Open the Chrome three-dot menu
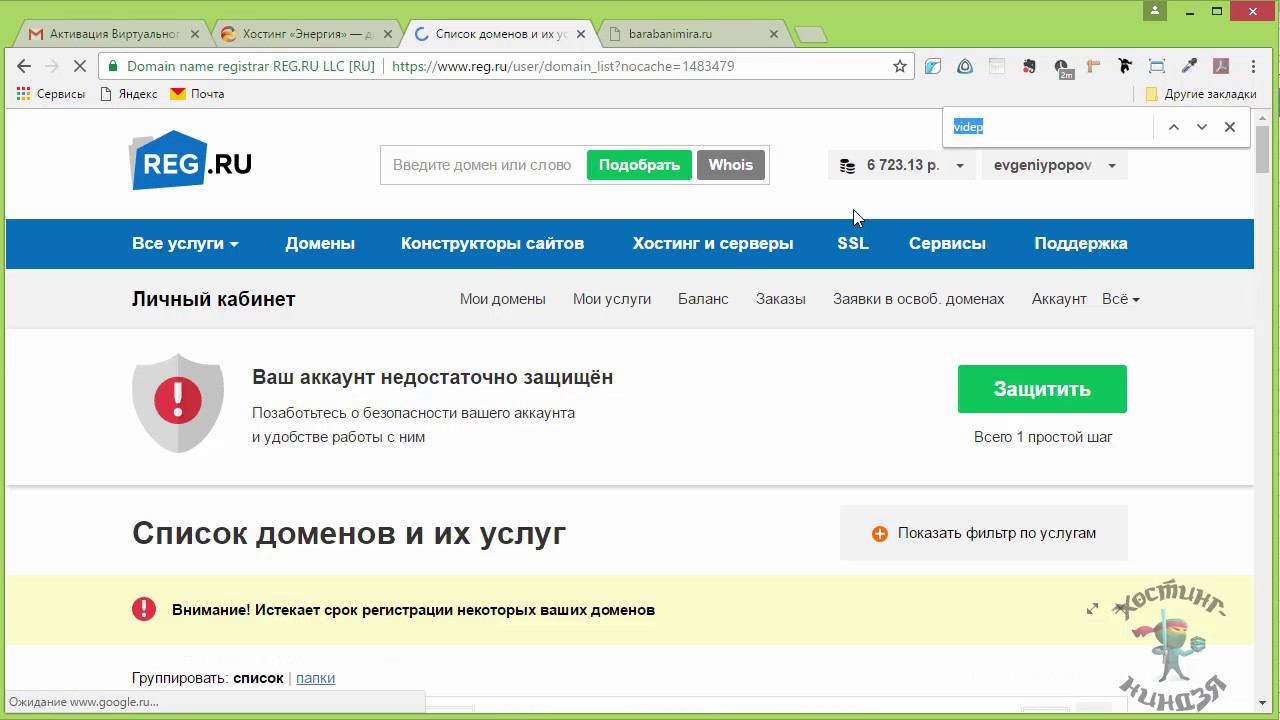 point(1253,67)
